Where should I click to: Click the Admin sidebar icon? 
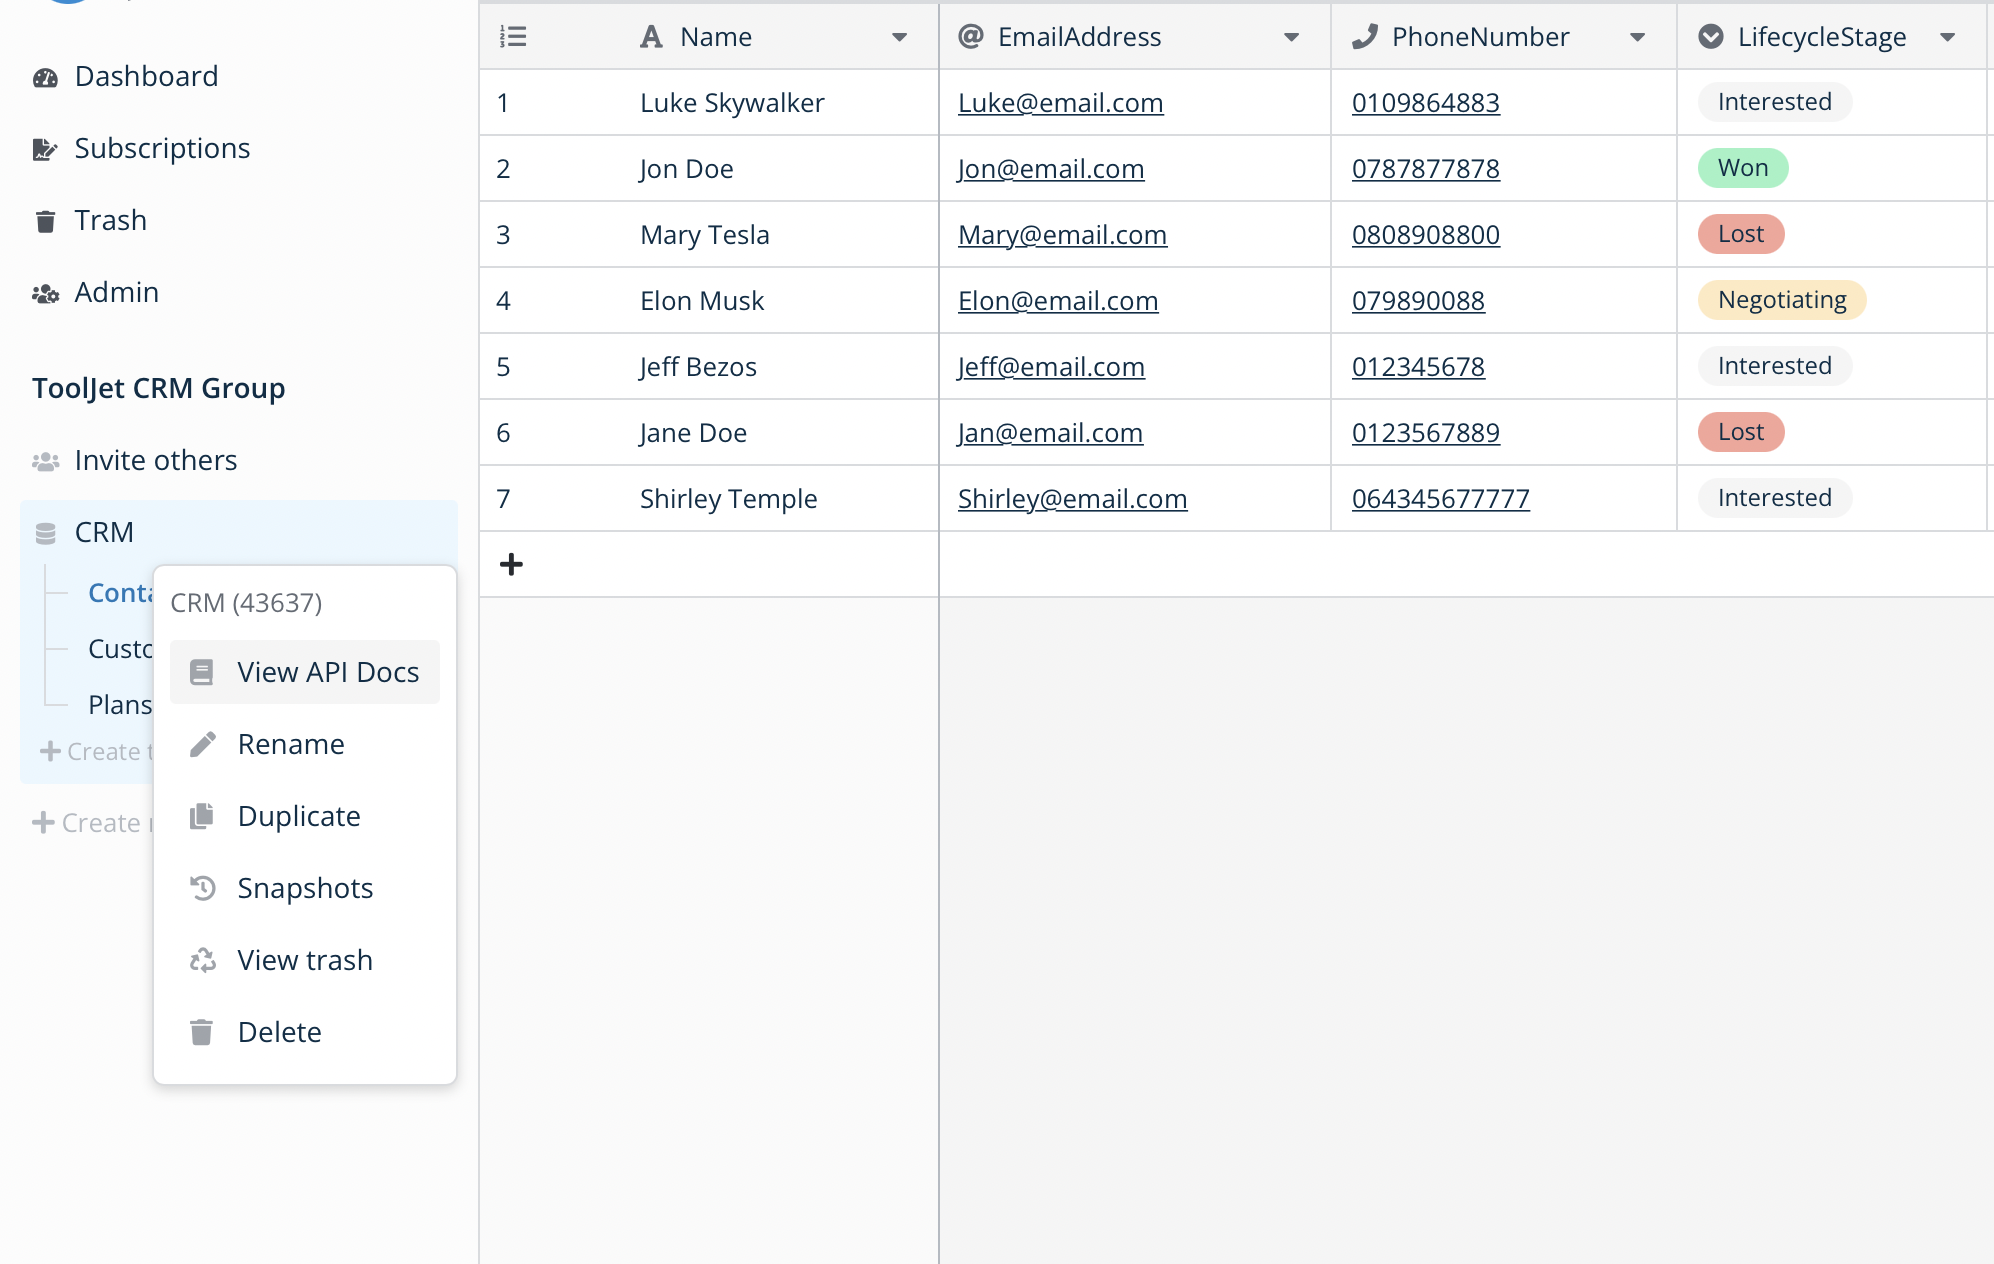(45, 293)
